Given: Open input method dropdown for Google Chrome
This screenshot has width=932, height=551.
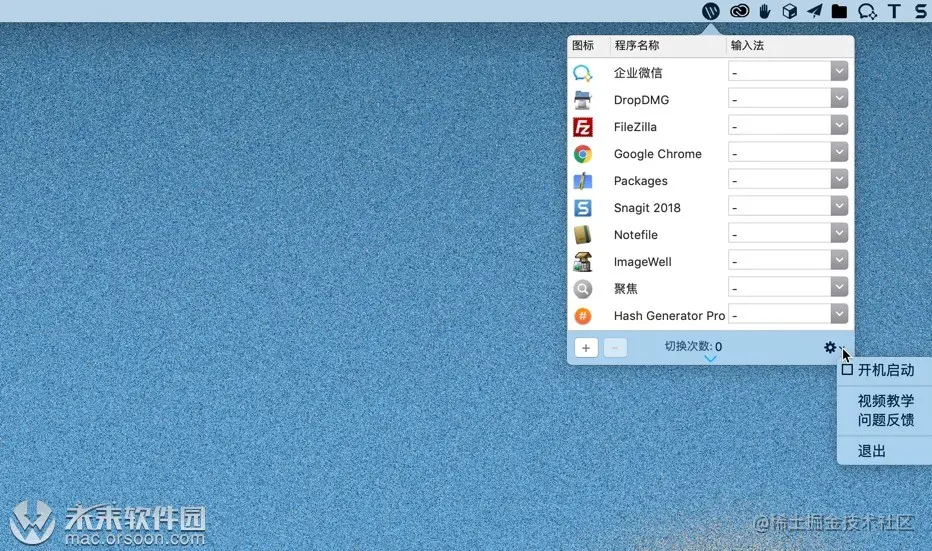Looking at the screenshot, I should (x=839, y=152).
